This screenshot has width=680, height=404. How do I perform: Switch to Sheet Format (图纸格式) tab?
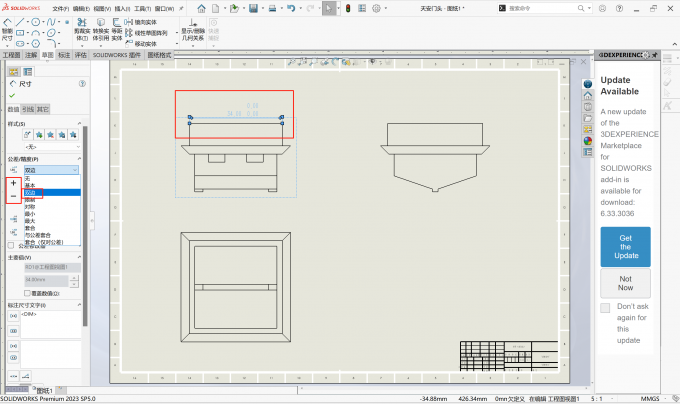159,55
